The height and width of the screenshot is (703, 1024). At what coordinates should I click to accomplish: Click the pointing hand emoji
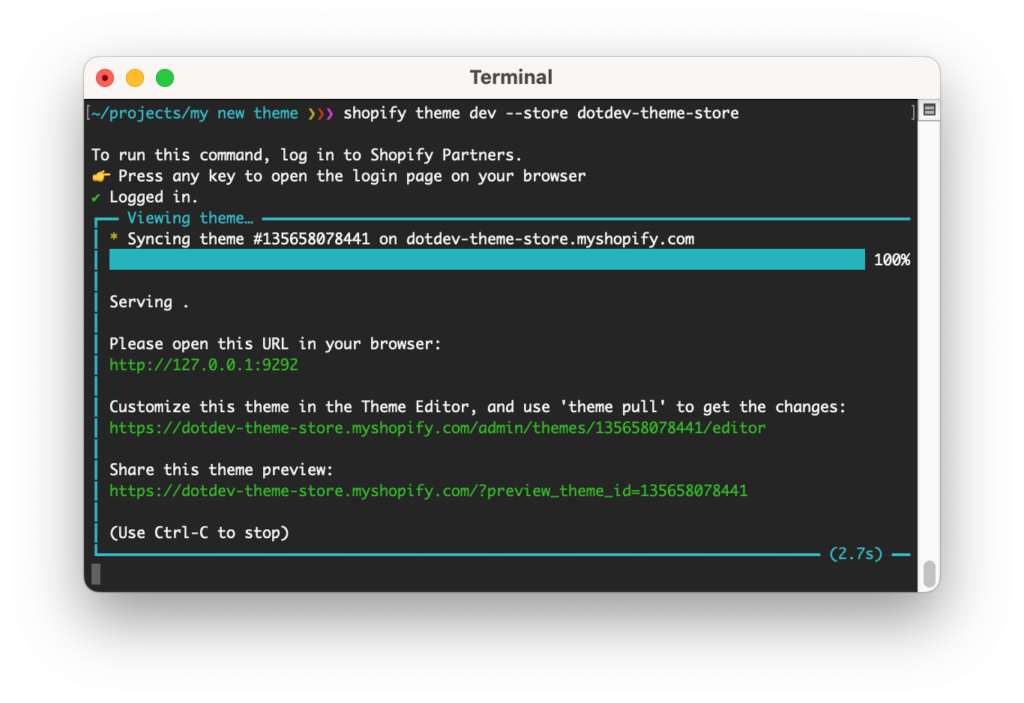click(101, 176)
